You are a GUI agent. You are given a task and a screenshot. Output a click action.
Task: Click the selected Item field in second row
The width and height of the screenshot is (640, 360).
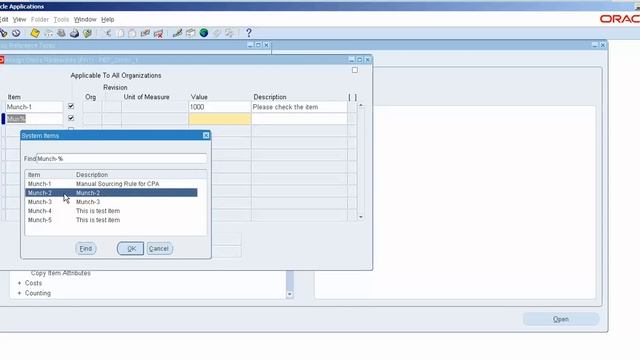point(34,119)
